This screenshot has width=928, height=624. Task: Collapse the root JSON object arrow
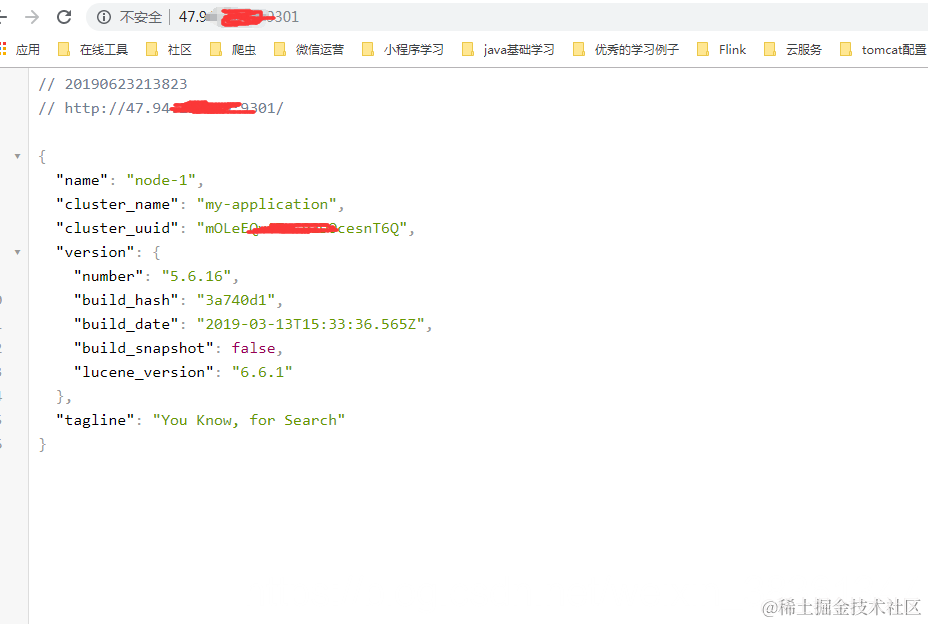[18, 156]
